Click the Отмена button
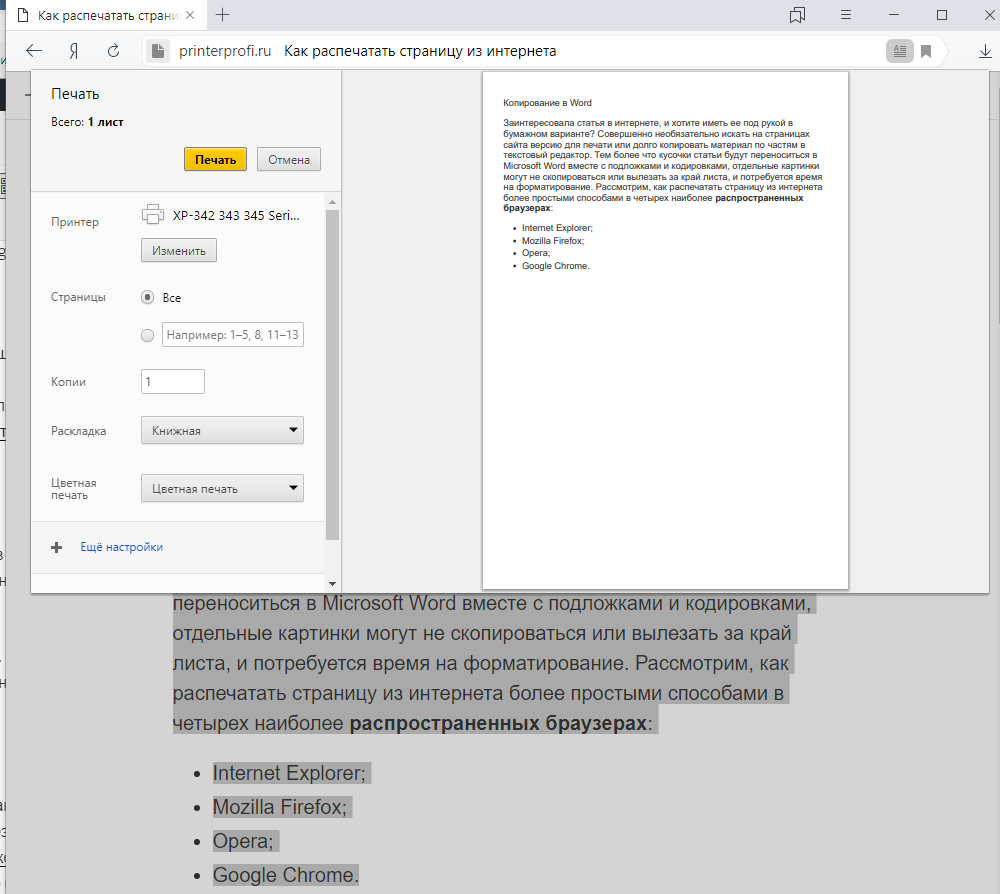The image size is (1000, 894). click(289, 159)
